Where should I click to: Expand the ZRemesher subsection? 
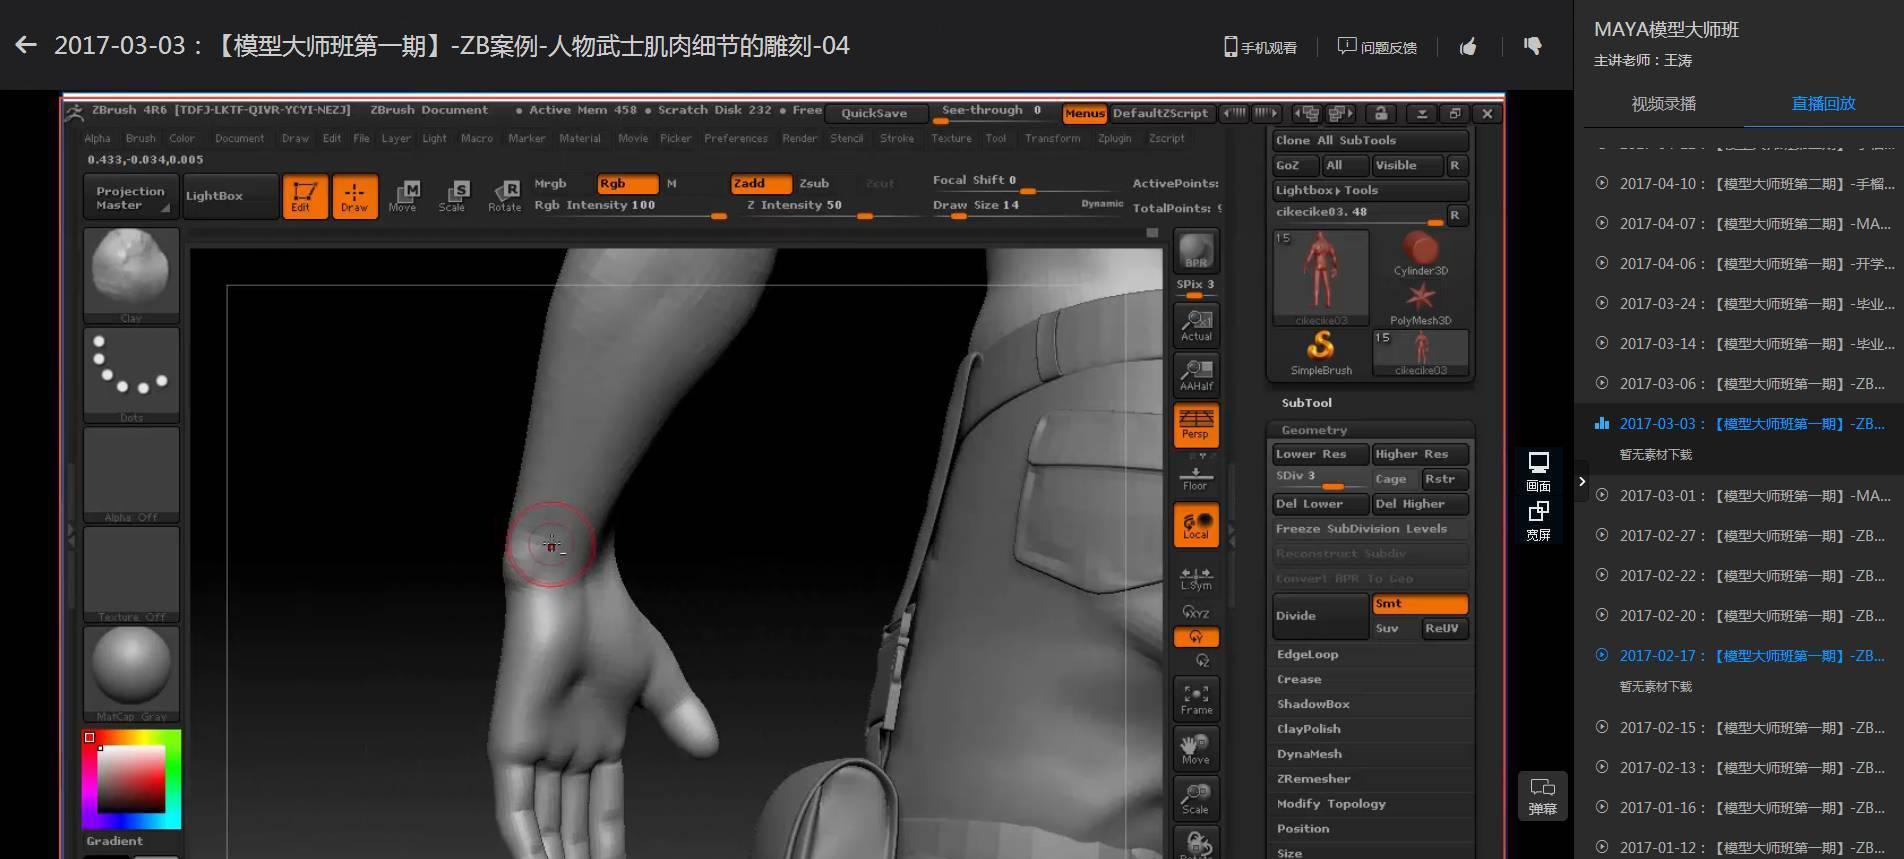click(1313, 779)
